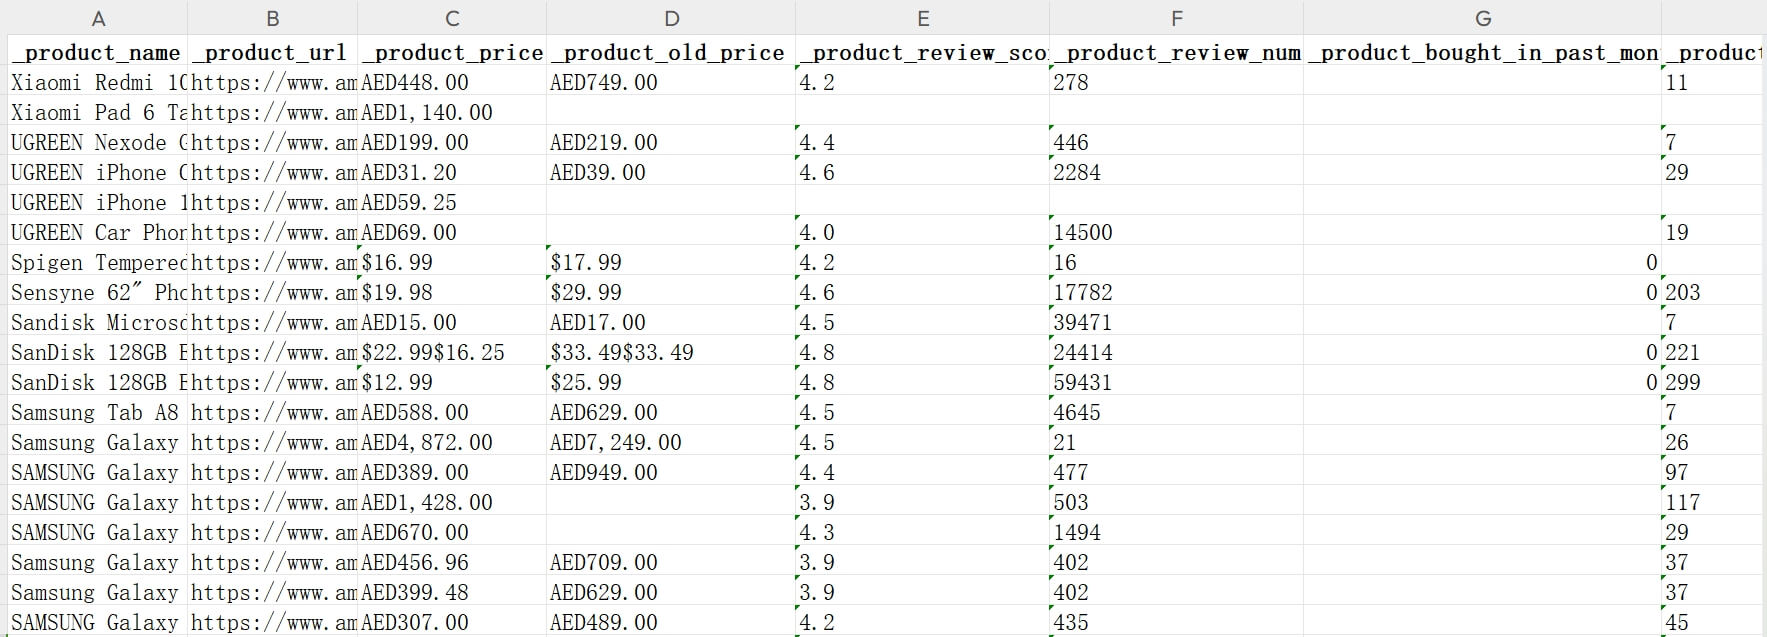Select the old price cell AED489.00
The height and width of the screenshot is (637, 1767).
(672, 622)
